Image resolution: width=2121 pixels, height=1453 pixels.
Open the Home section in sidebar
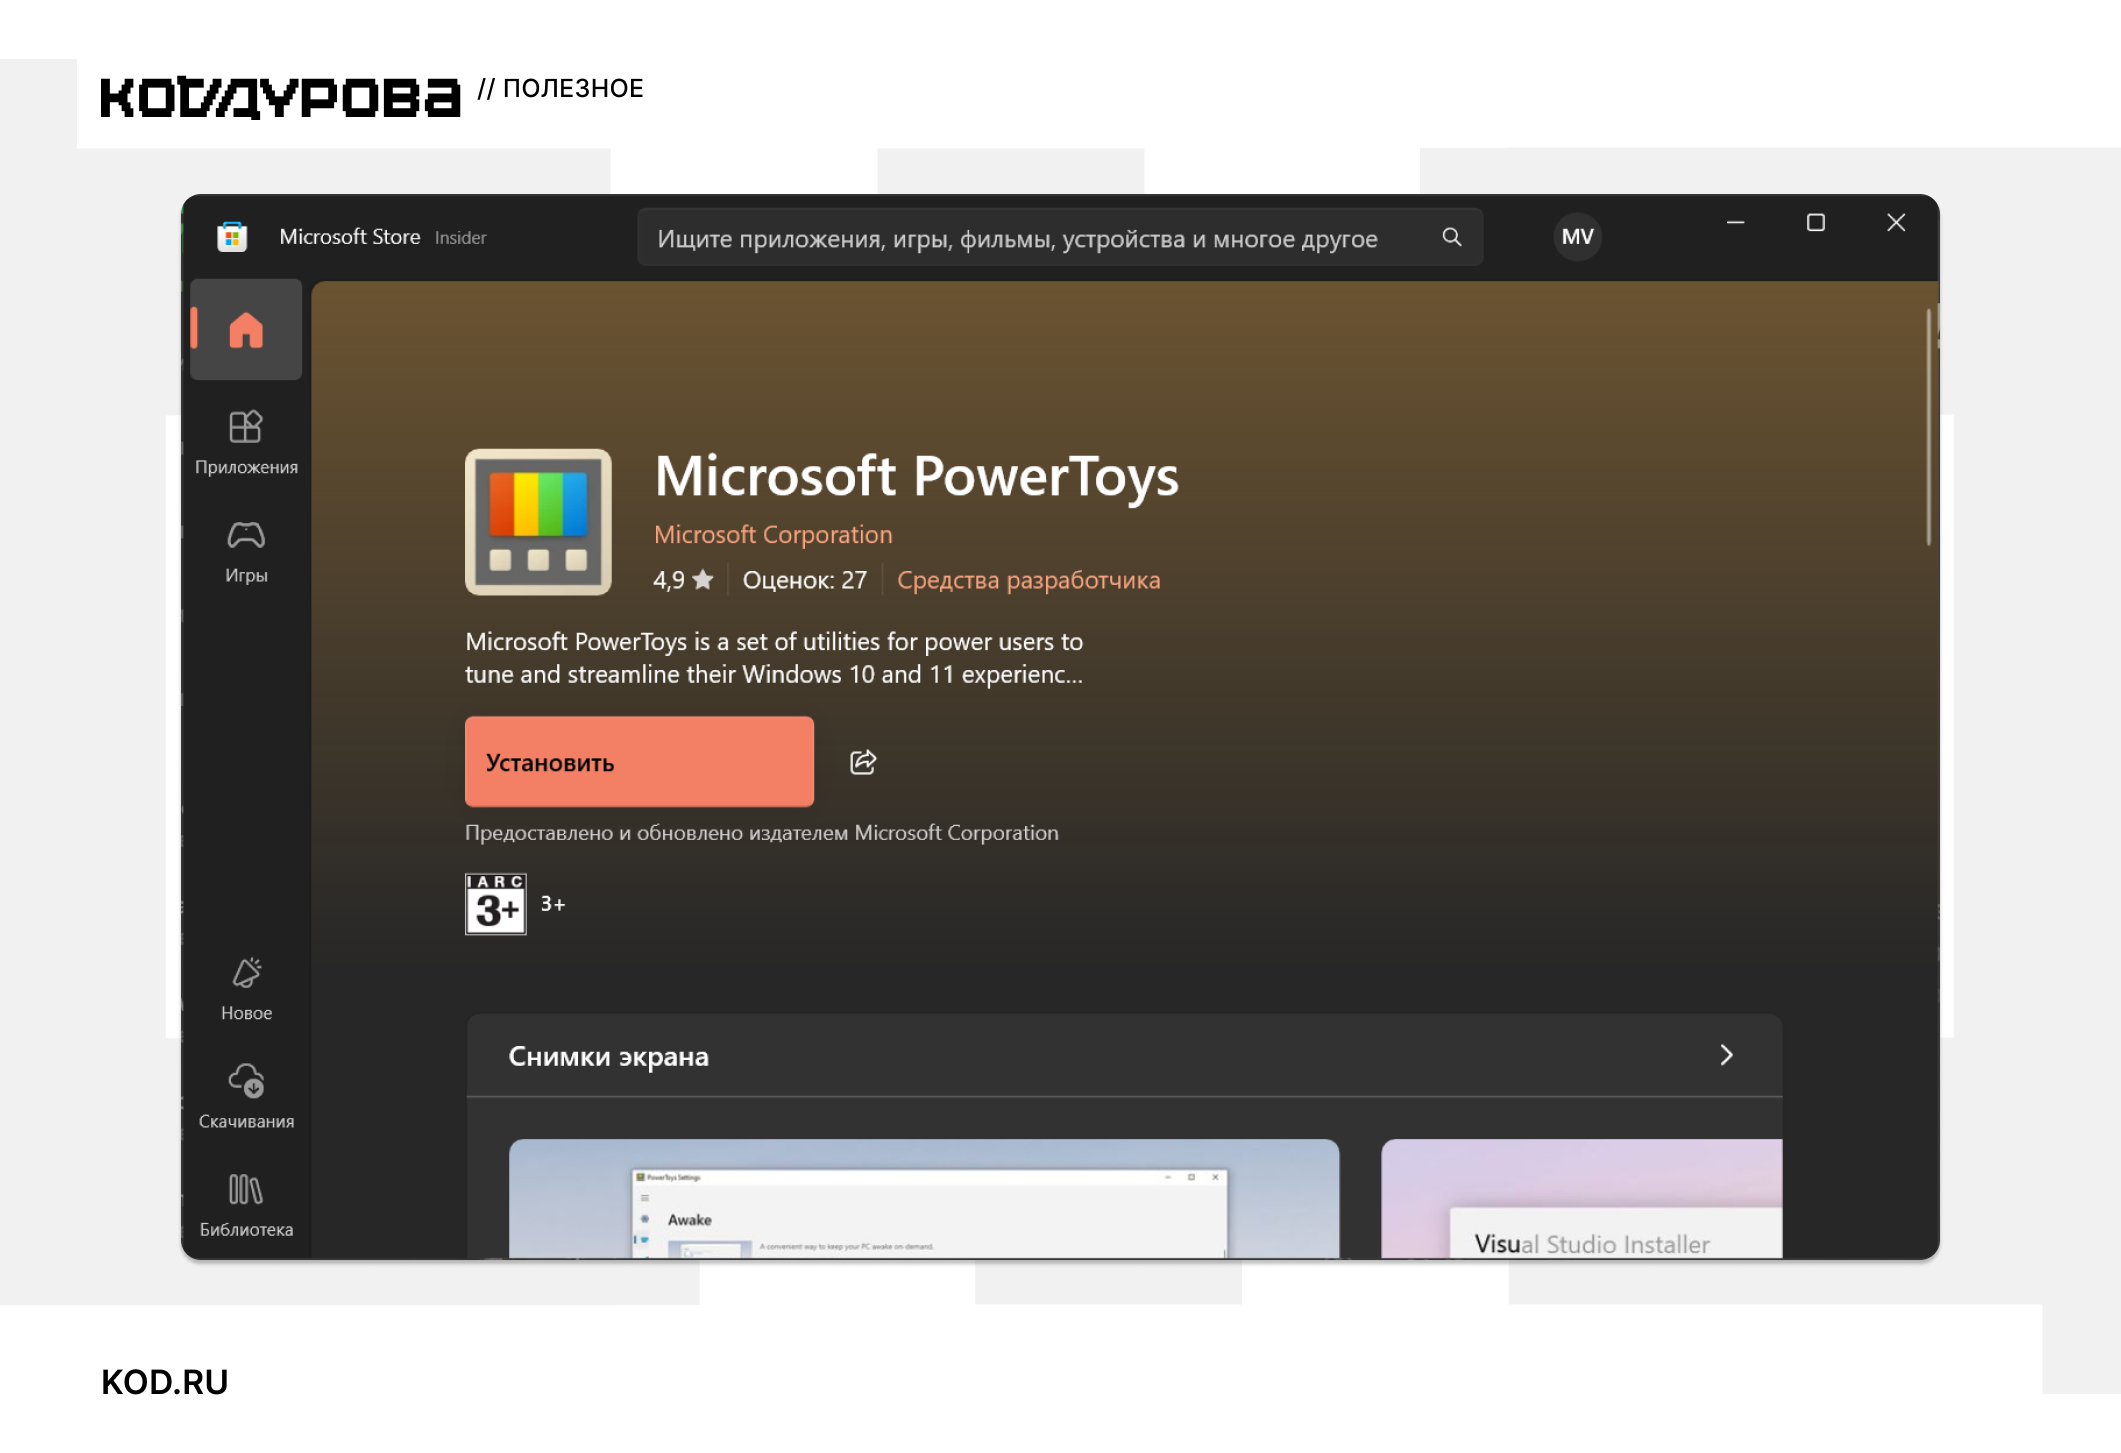(x=246, y=330)
